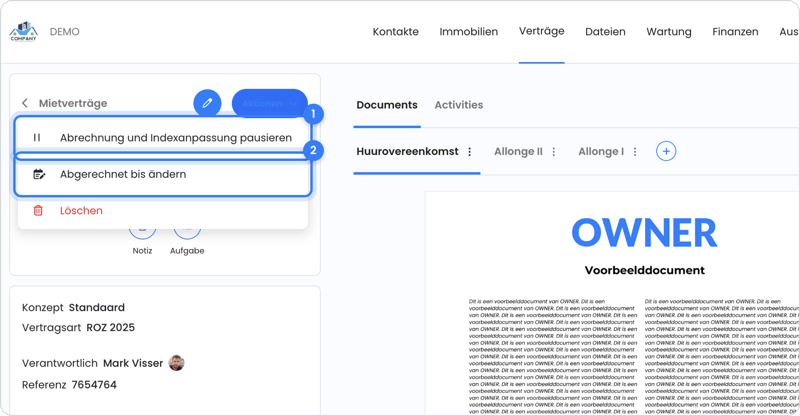Click the Notiz label
Screen dimensions: 800x416
pos(142,251)
